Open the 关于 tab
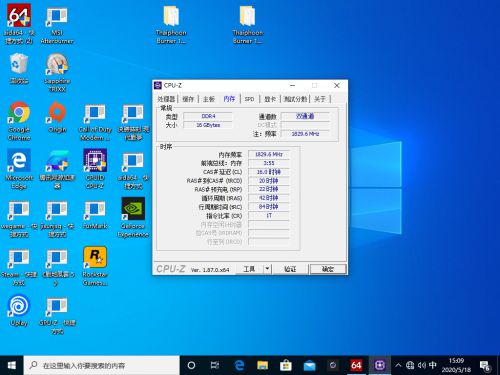 click(320, 99)
